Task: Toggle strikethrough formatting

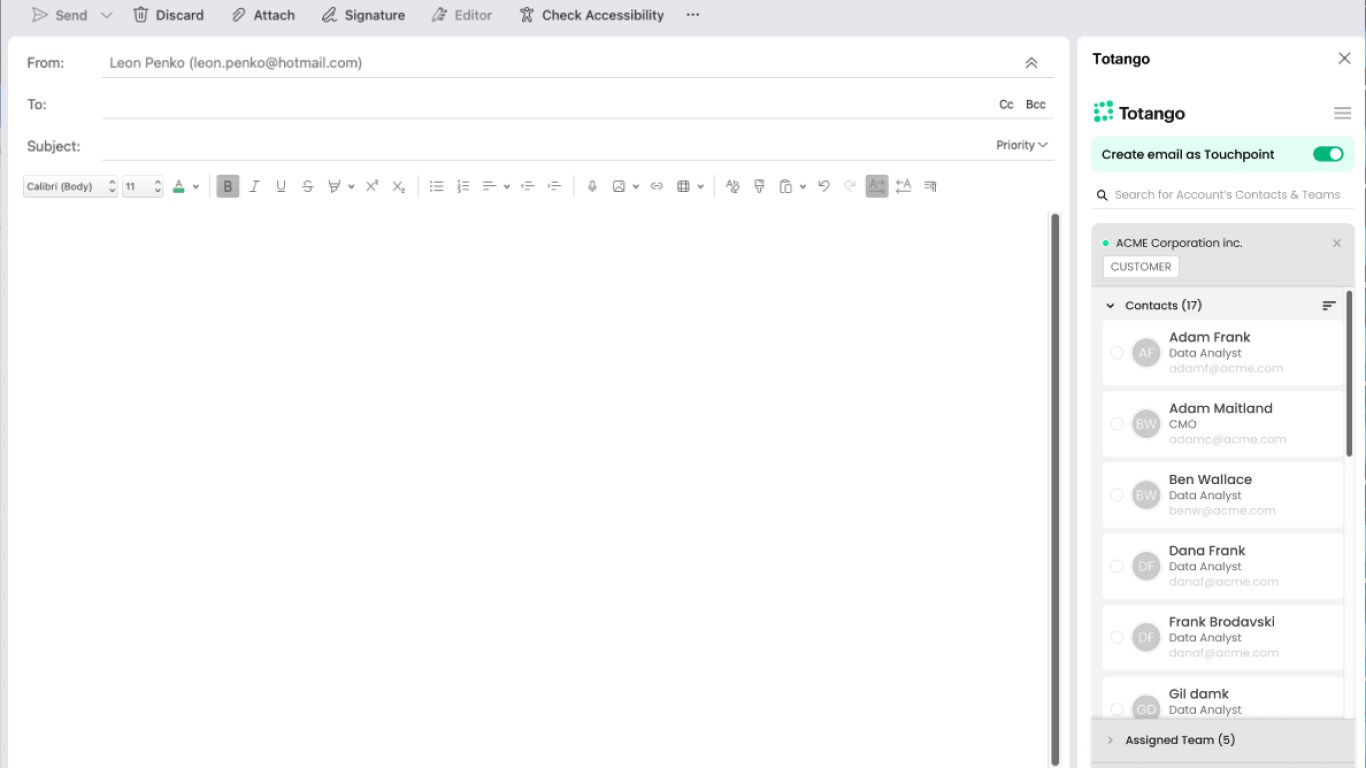Action: tap(308, 186)
